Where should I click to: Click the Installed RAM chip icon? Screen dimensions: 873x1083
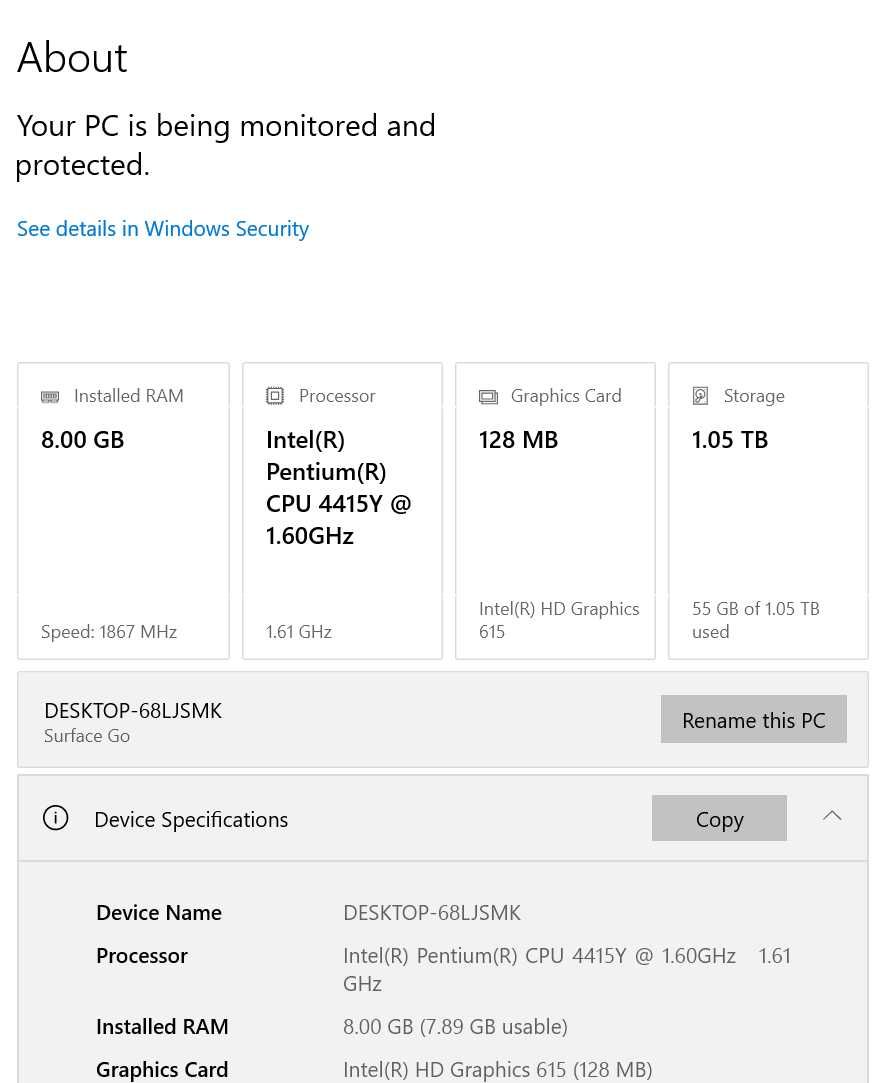click(x=50, y=396)
